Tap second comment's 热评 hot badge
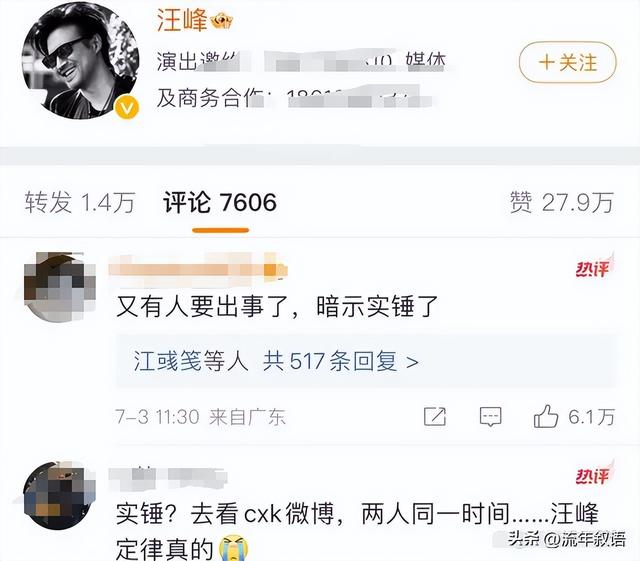The width and height of the screenshot is (640, 561). [594, 474]
